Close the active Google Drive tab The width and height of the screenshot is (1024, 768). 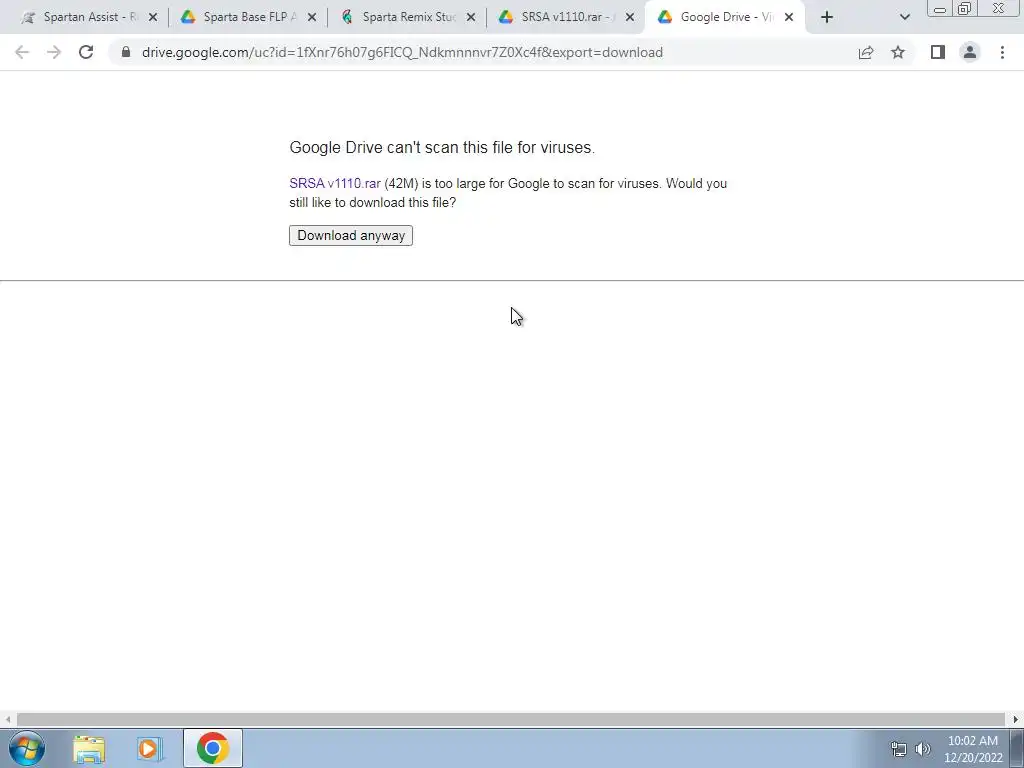[x=789, y=18]
